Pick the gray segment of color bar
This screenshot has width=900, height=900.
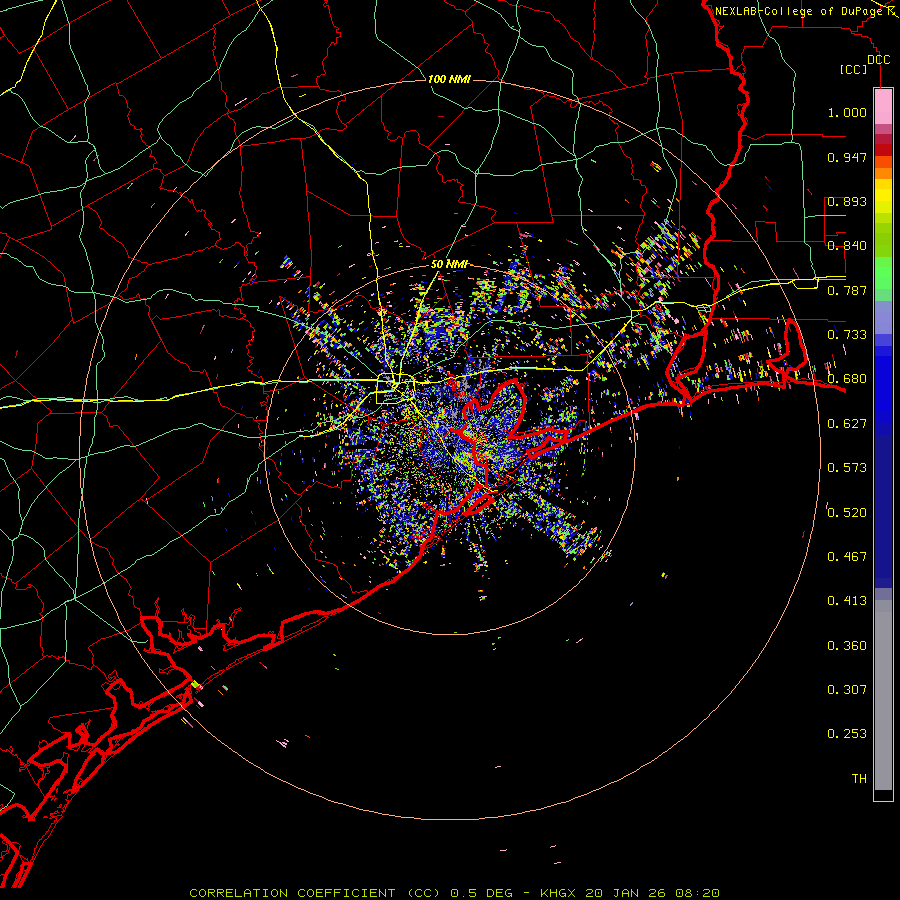(883, 695)
